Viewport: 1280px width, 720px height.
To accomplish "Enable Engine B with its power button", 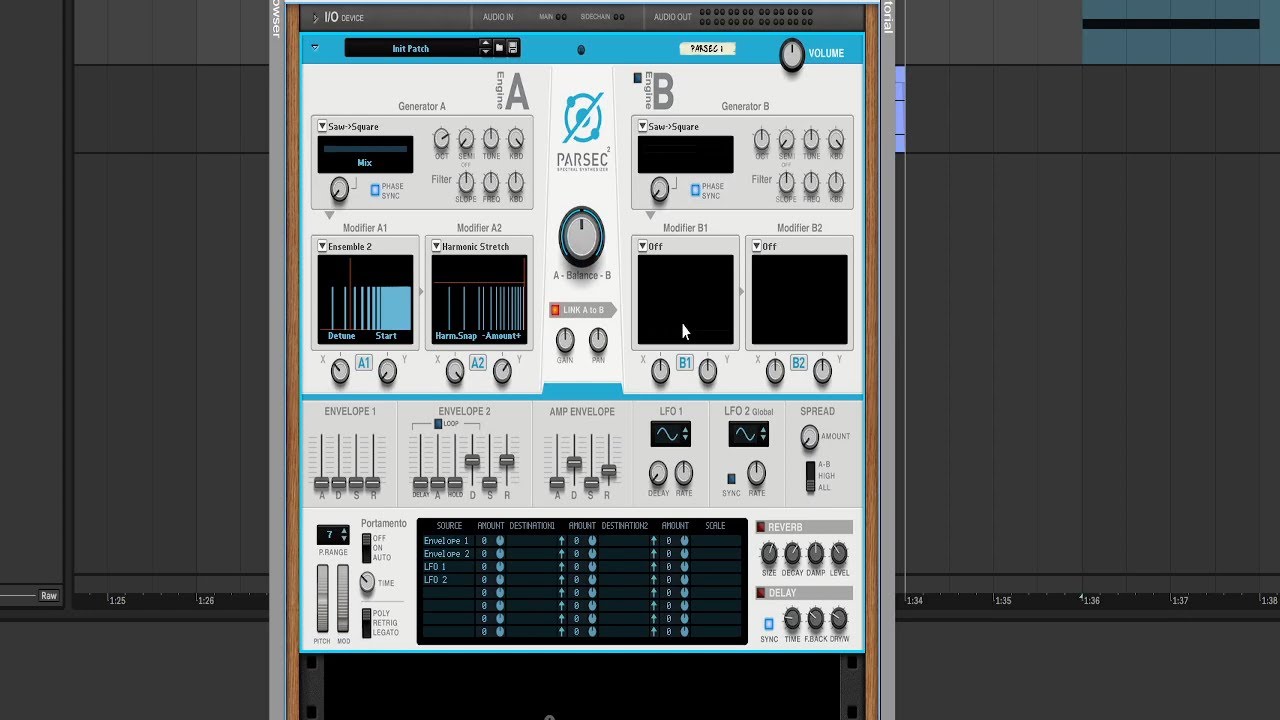I will pyautogui.click(x=638, y=78).
